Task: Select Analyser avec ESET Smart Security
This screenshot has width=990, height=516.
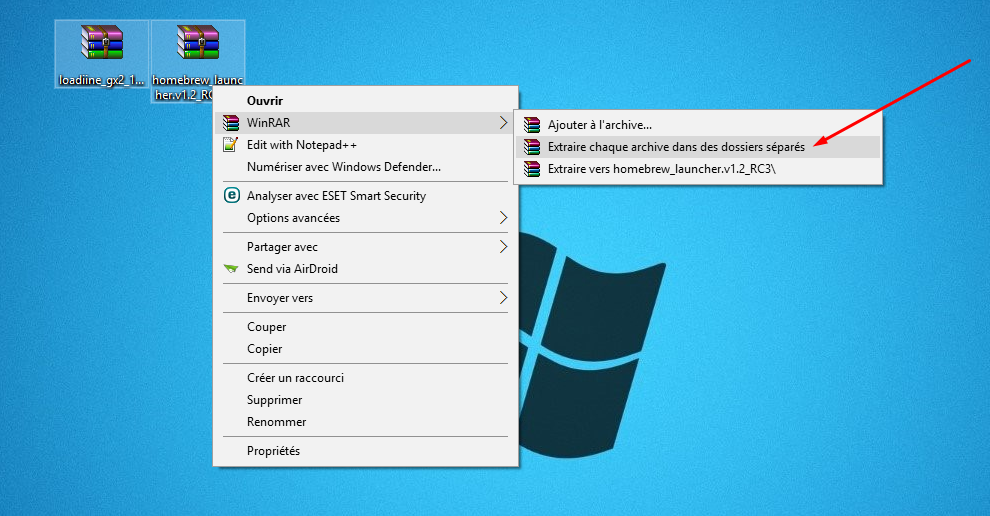Action: pos(365,196)
